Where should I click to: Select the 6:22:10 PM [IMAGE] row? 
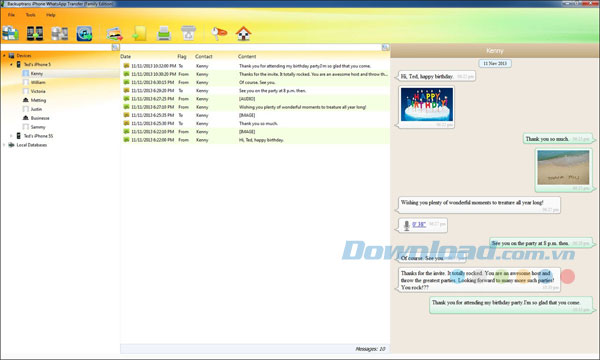pyautogui.click(x=255, y=132)
